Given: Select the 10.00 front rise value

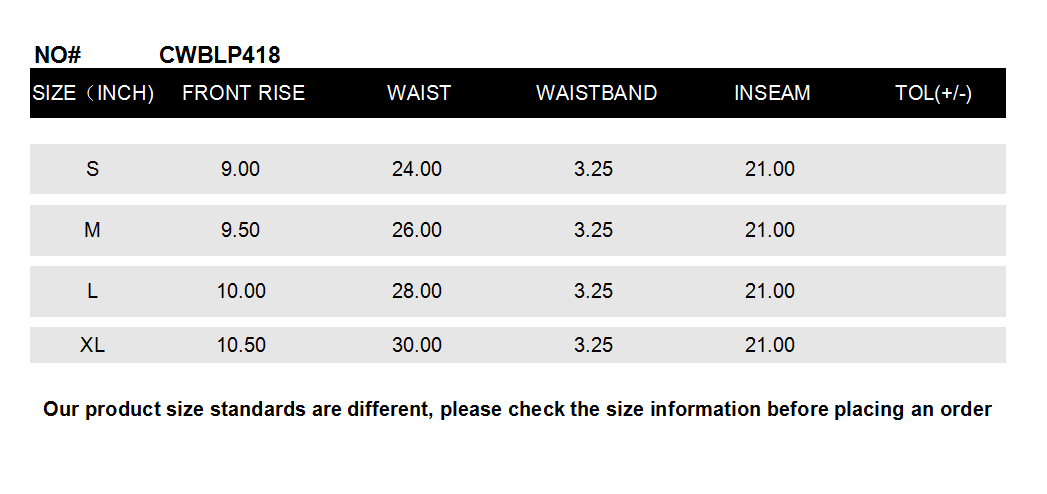Looking at the screenshot, I should [241, 291].
